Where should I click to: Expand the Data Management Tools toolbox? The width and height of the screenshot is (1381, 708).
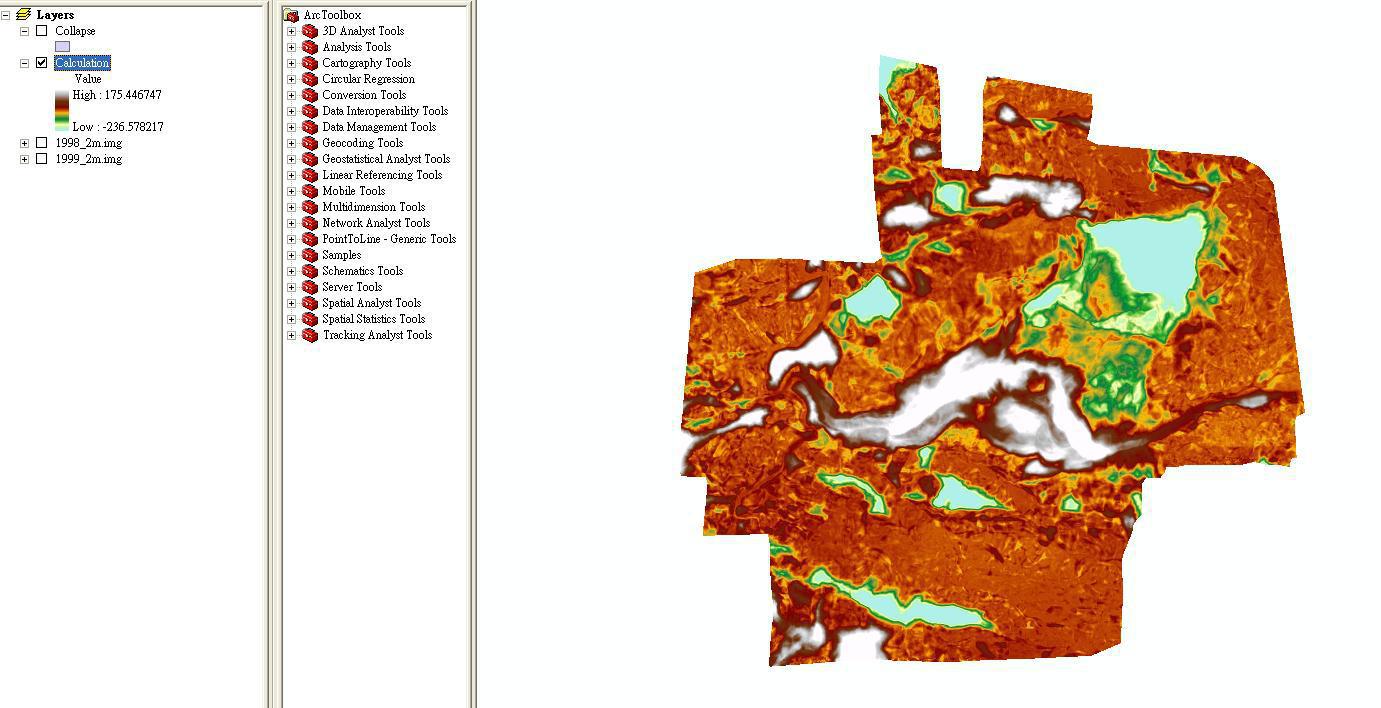pos(291,127)
